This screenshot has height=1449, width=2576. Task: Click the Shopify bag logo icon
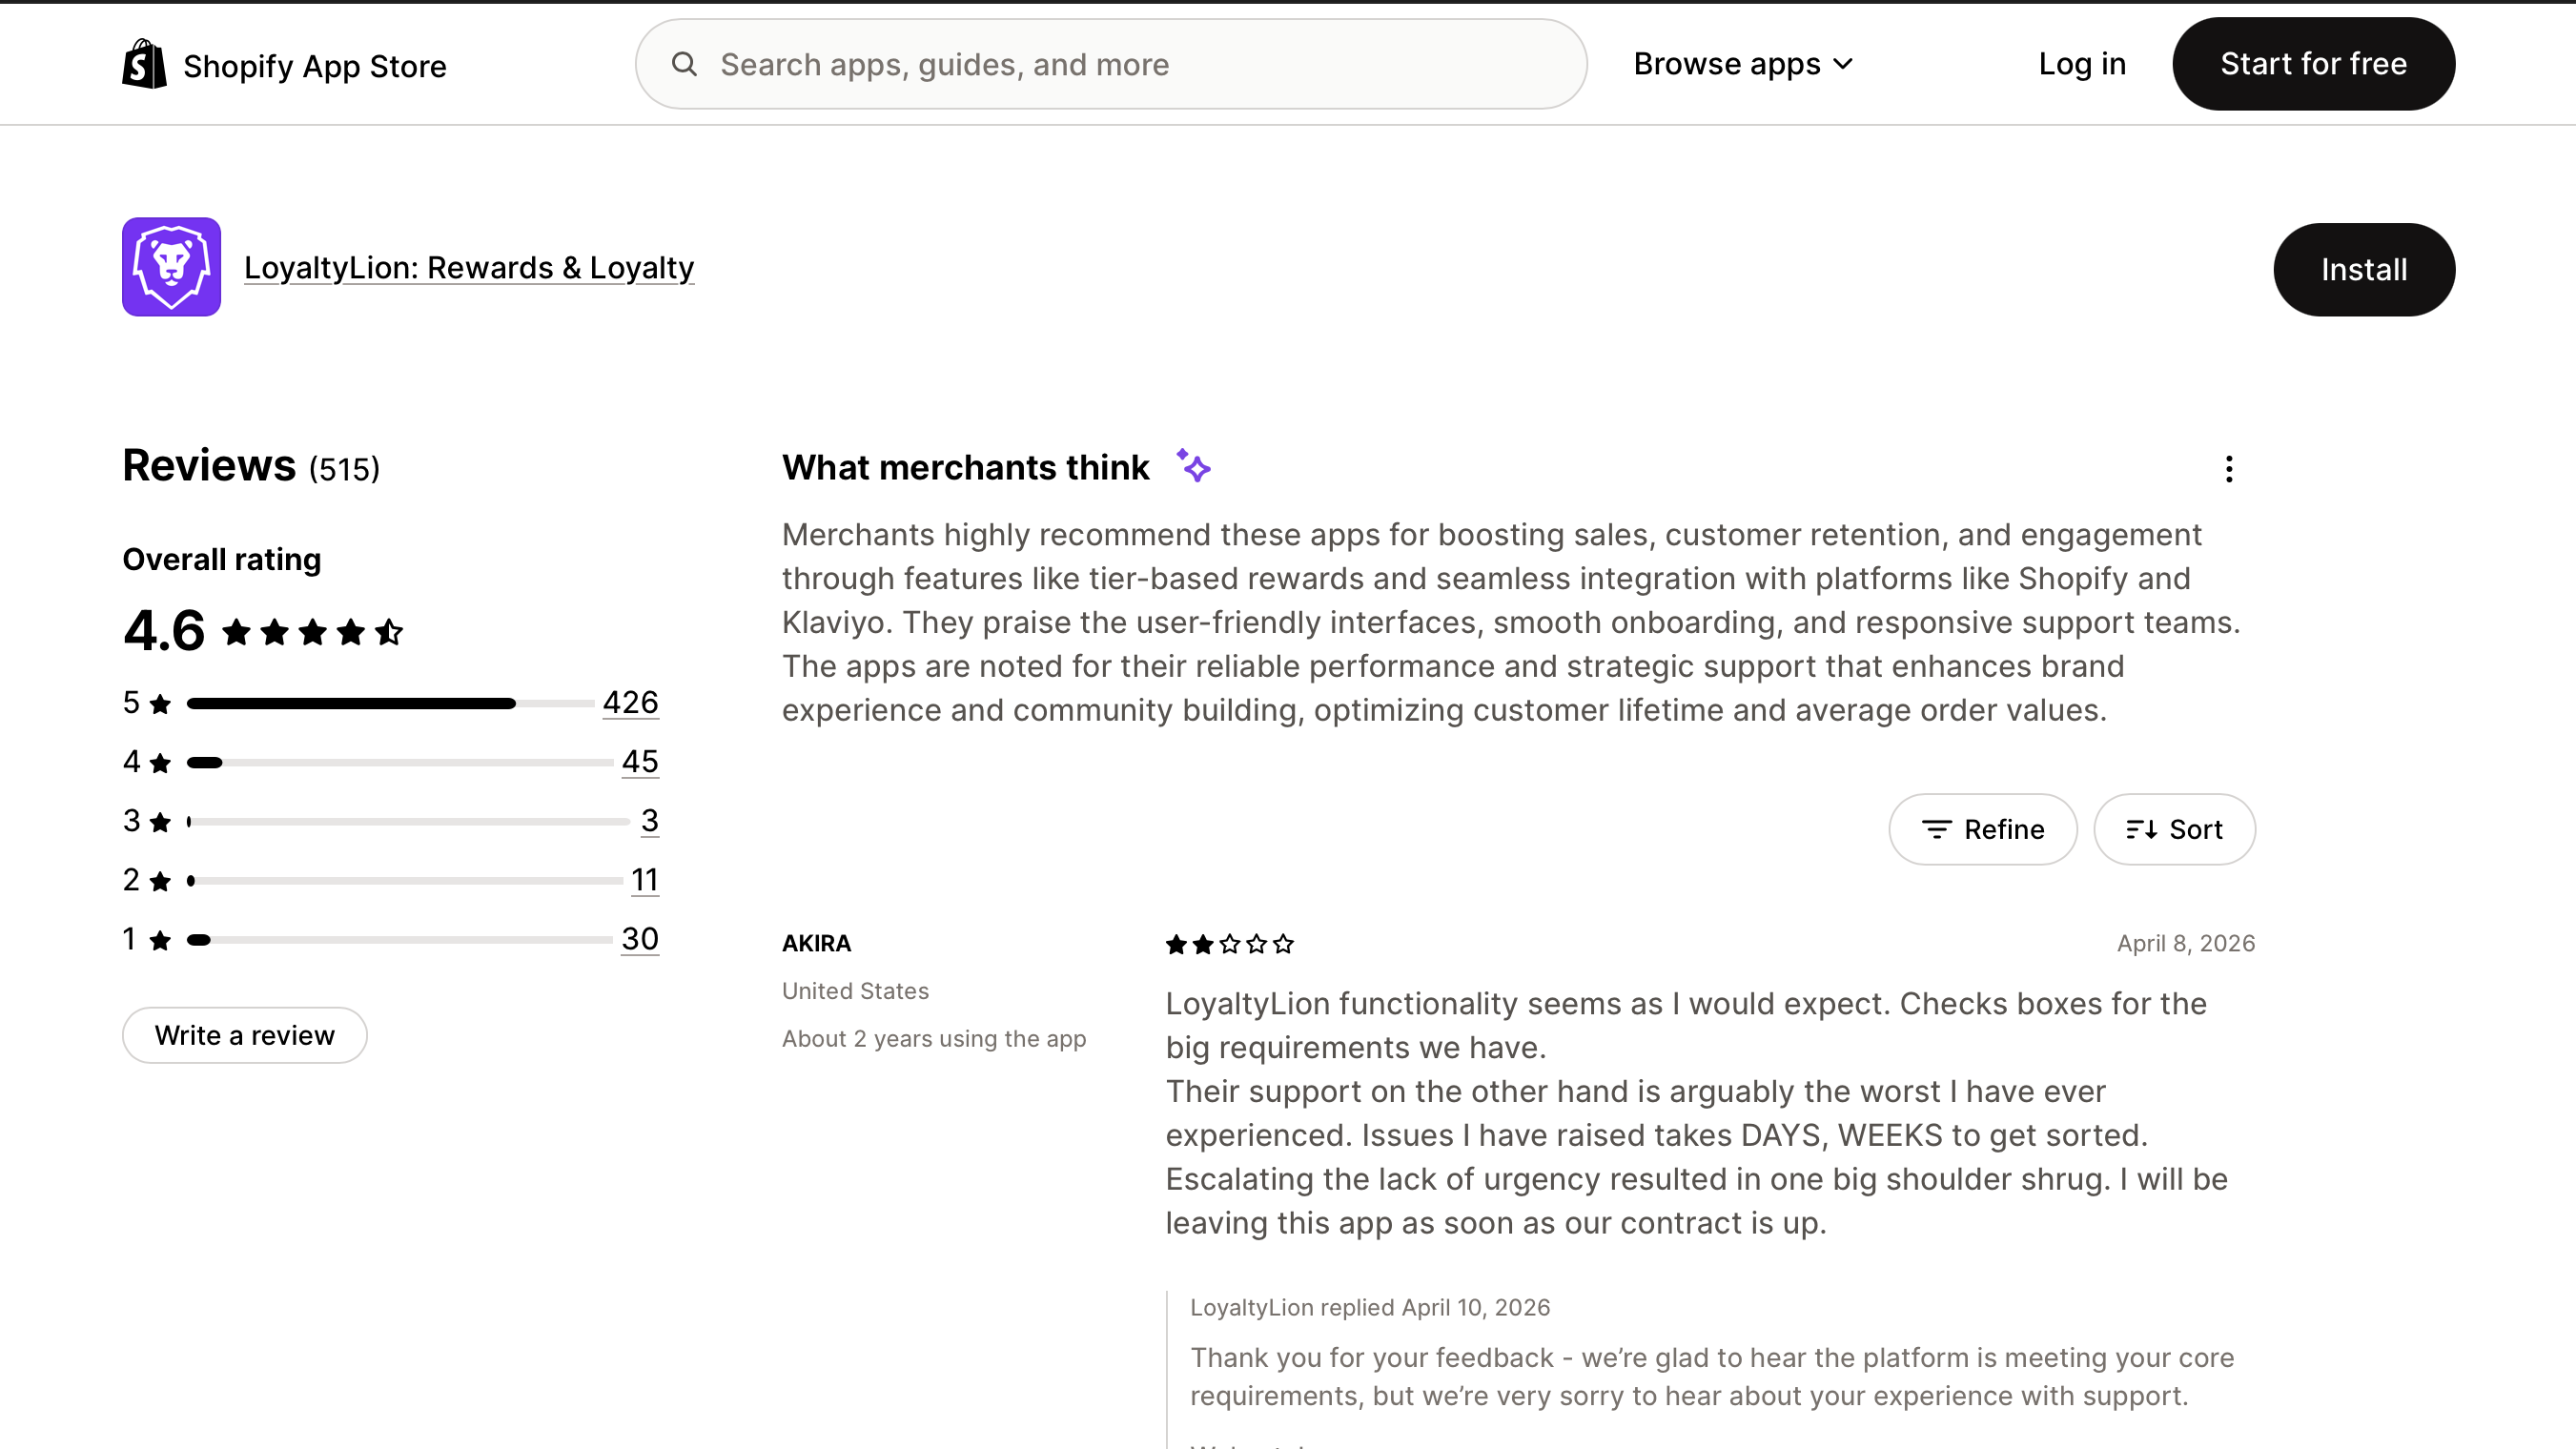tap(144, 64)
